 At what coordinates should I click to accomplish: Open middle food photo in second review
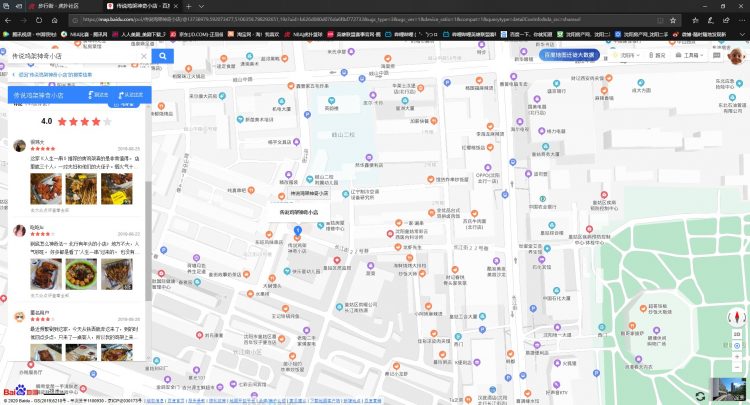tap(81, 274)
